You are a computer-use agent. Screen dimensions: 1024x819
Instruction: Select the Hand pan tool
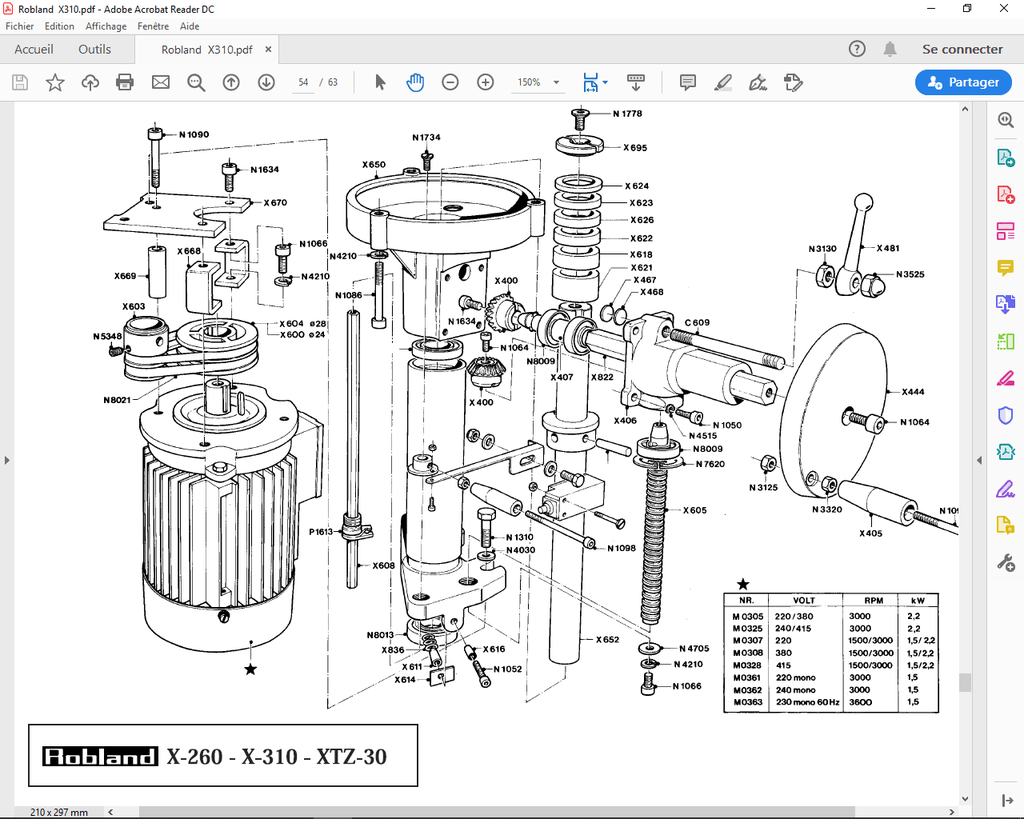pos(415,82)
